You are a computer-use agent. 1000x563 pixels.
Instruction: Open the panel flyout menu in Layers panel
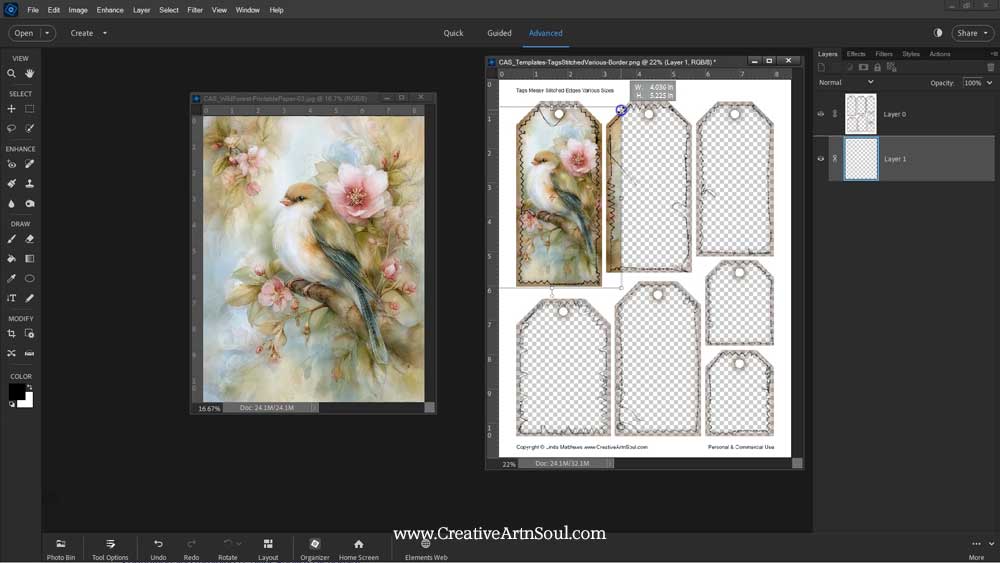click(993, 54)
